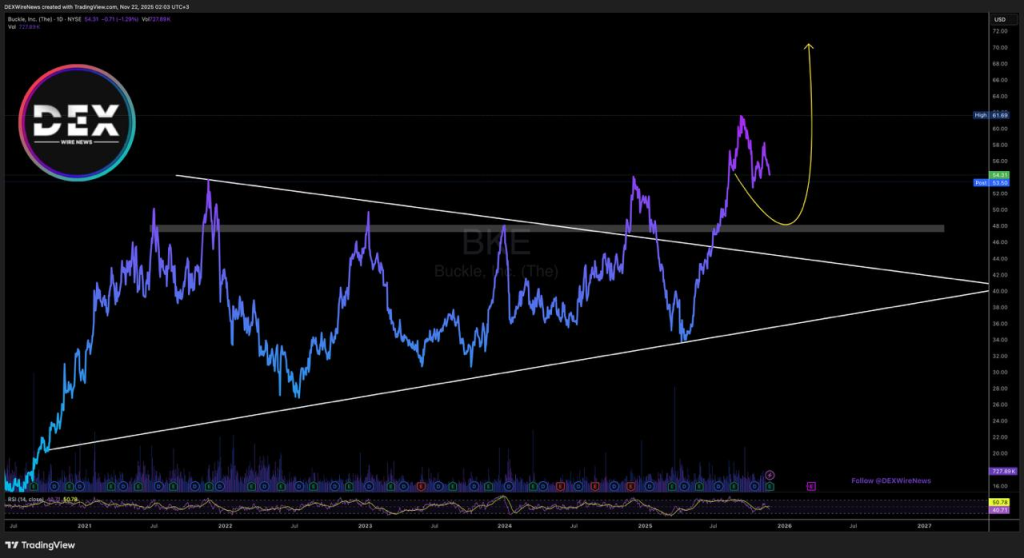Screen dimensions: 1024x558
Task: Click the 2024 label on time axis
Action: point(505,525)
